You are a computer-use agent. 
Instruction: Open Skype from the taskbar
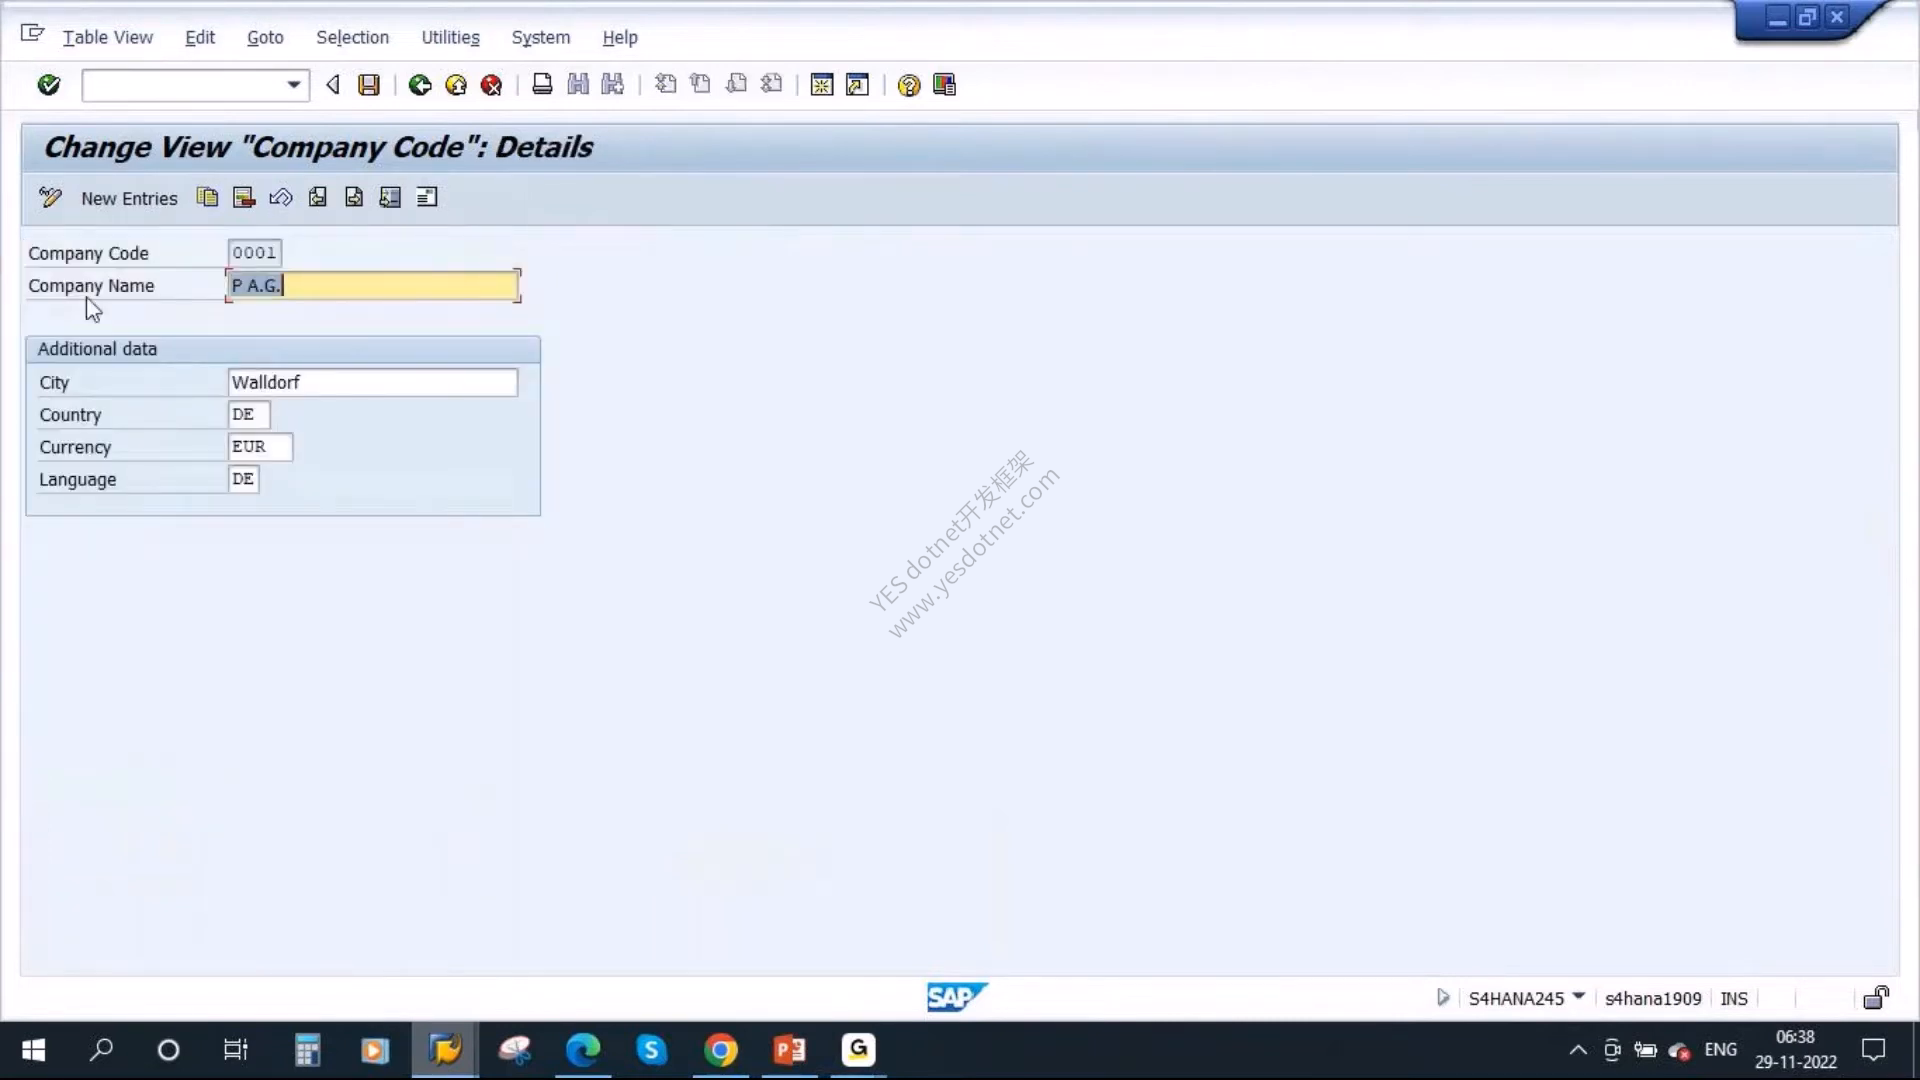click(652, 1050)
